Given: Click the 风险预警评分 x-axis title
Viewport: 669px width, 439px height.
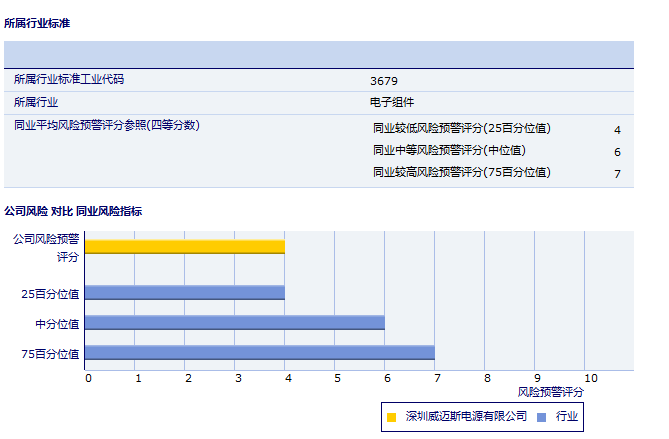Looking at the screenshot, I should 550,392.
